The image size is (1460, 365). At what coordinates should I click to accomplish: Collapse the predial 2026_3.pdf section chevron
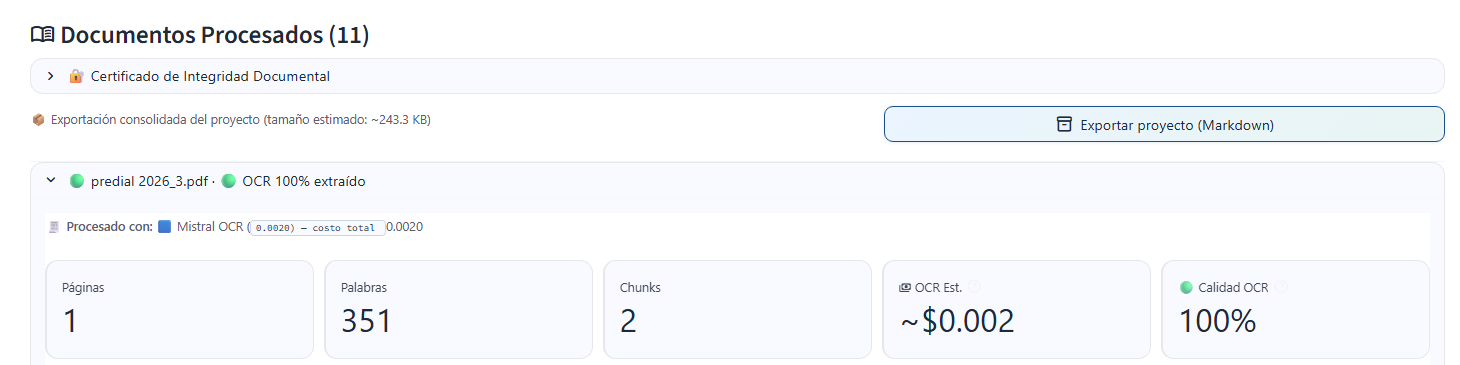tap(50, 181)
